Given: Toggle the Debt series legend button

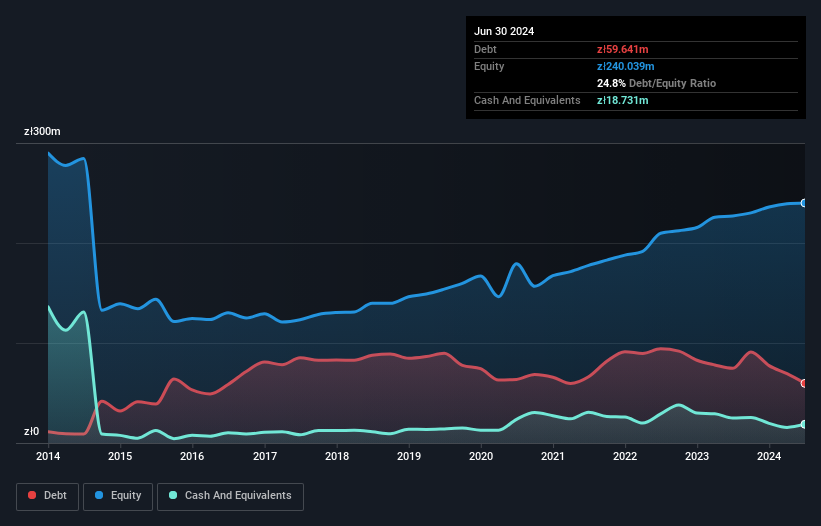Looking at the screenshot, I should click(x=48, y=496).
